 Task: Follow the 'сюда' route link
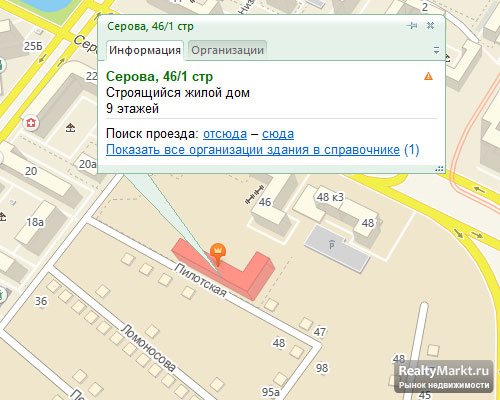coord(278,134)
